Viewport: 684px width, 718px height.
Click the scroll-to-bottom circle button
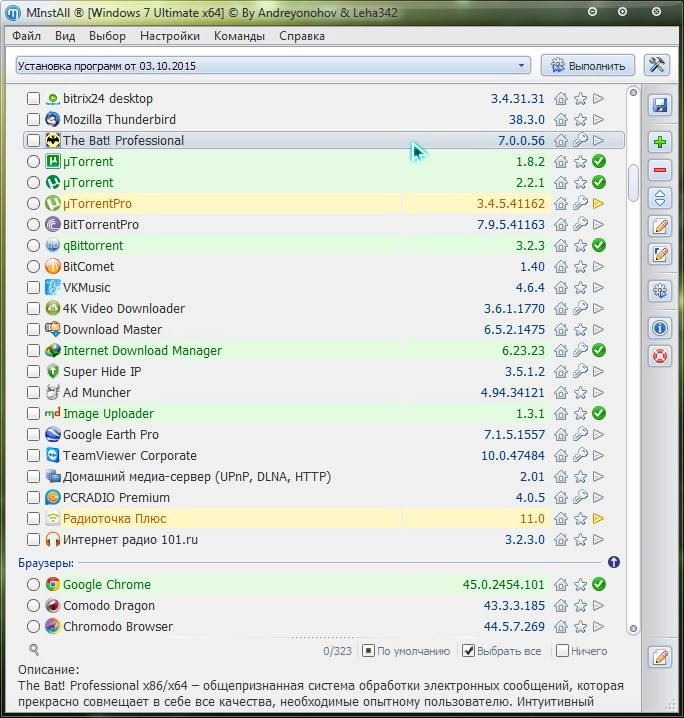(633, 628)
